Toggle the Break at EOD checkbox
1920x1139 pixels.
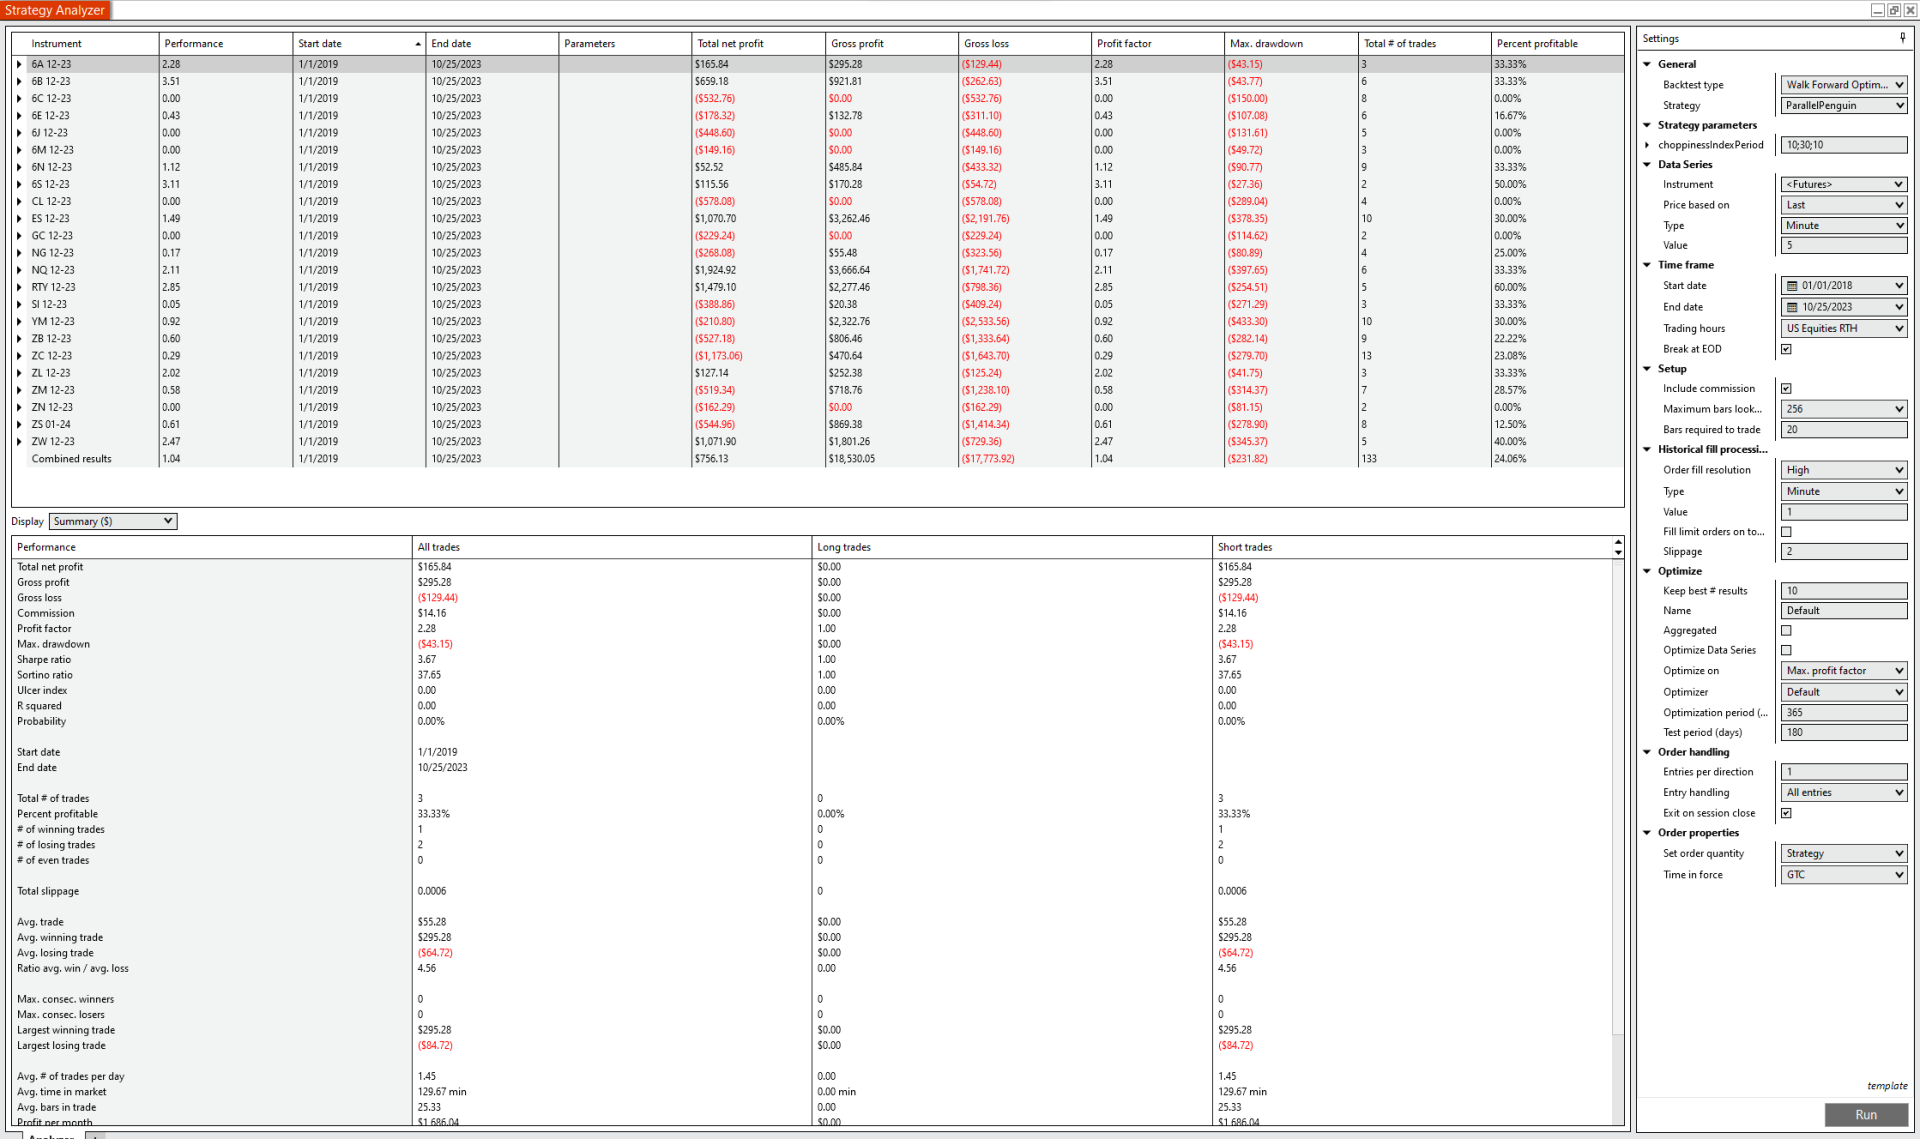tap(1786, 349)
